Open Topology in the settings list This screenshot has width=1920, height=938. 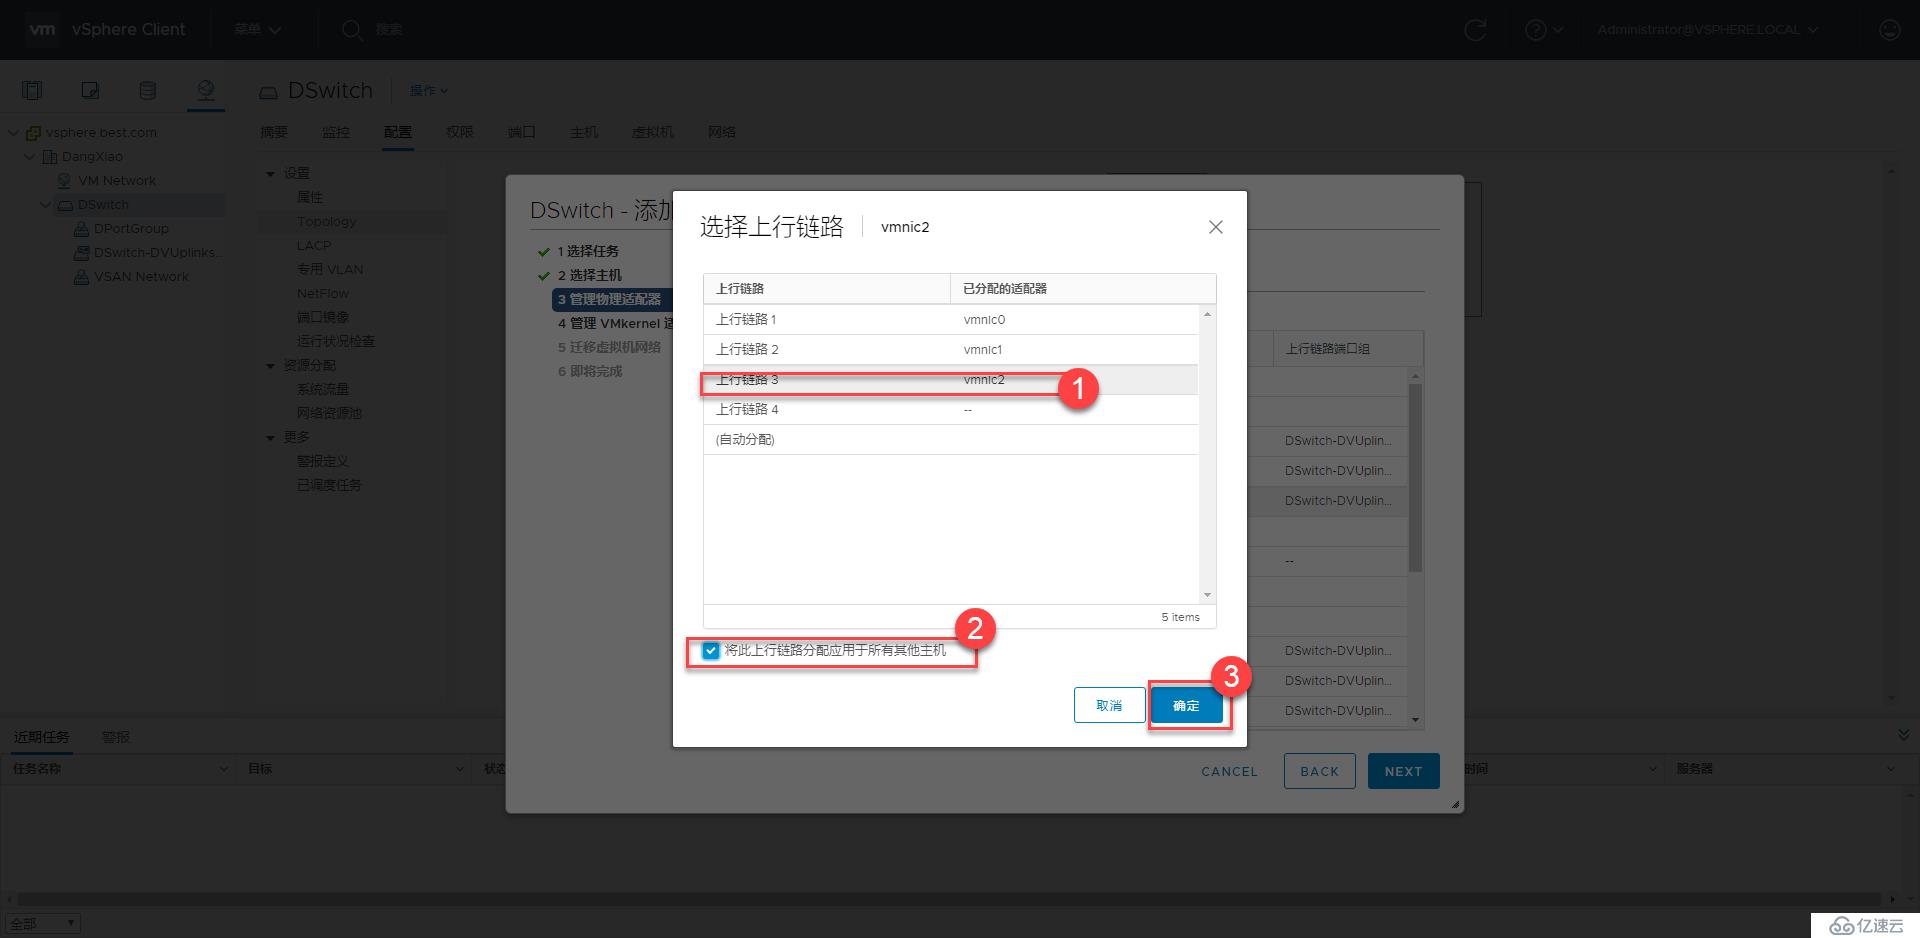(x=326, y=222)
